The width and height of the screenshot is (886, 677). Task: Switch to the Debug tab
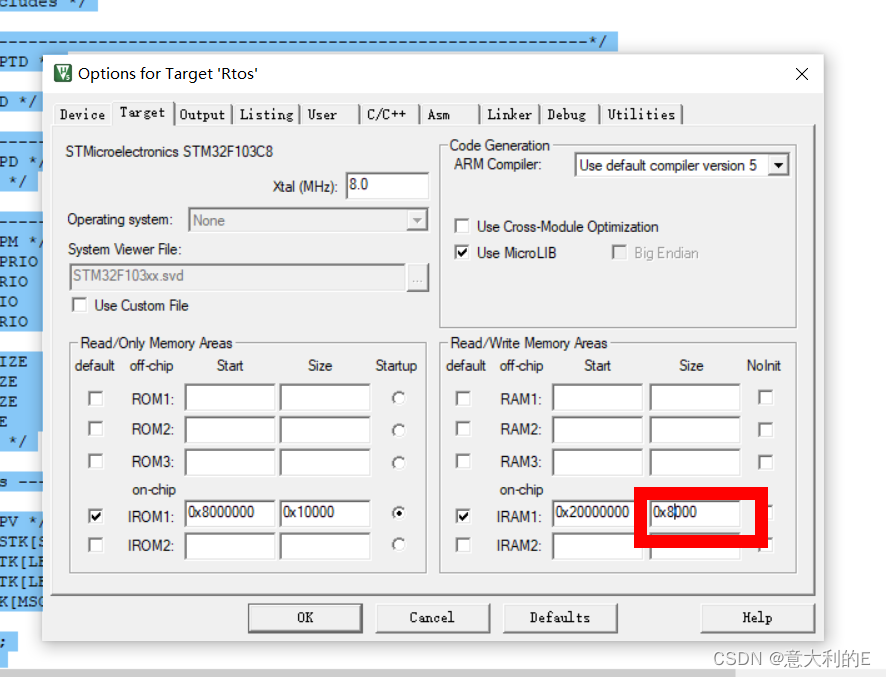[567, 114]
